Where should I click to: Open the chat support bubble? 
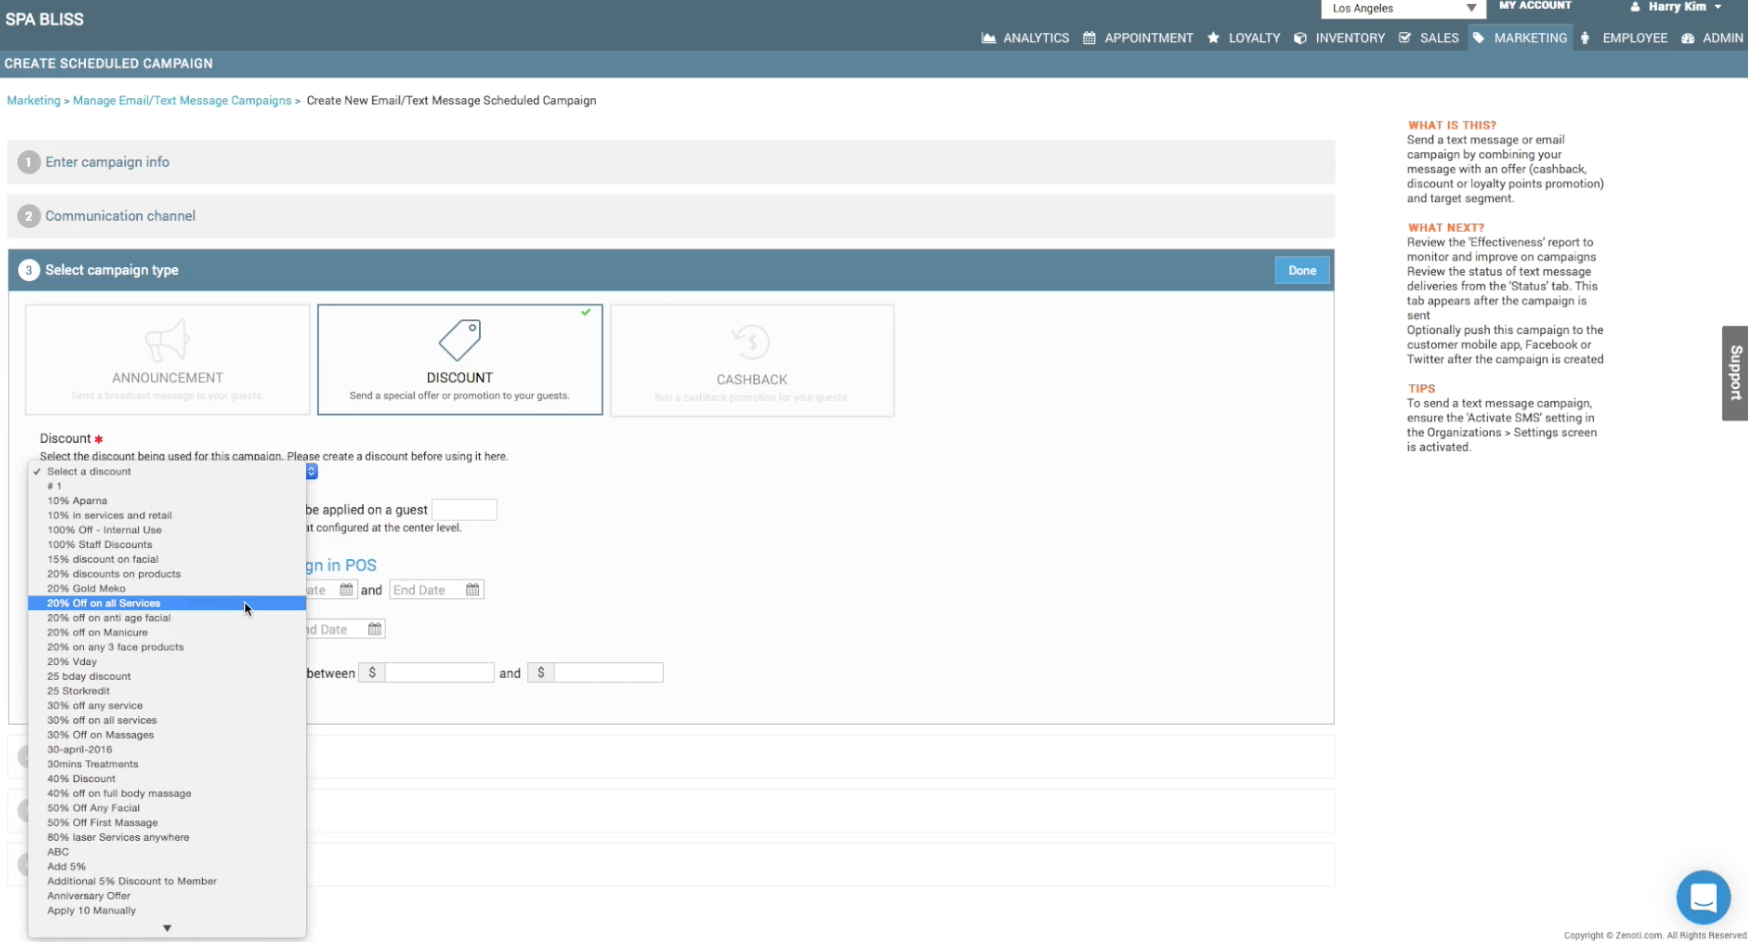click(1703, 897)
